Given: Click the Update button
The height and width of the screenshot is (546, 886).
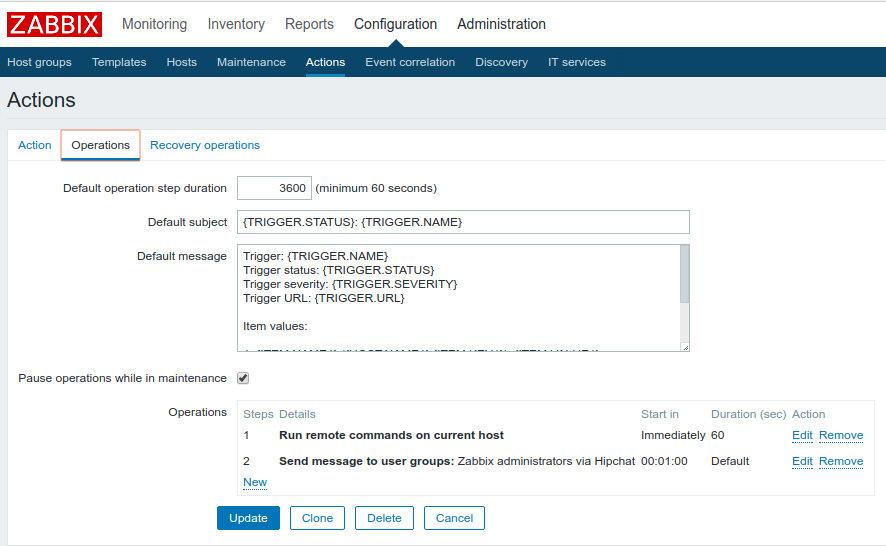Looking at the screenshot, I should 248,518.
